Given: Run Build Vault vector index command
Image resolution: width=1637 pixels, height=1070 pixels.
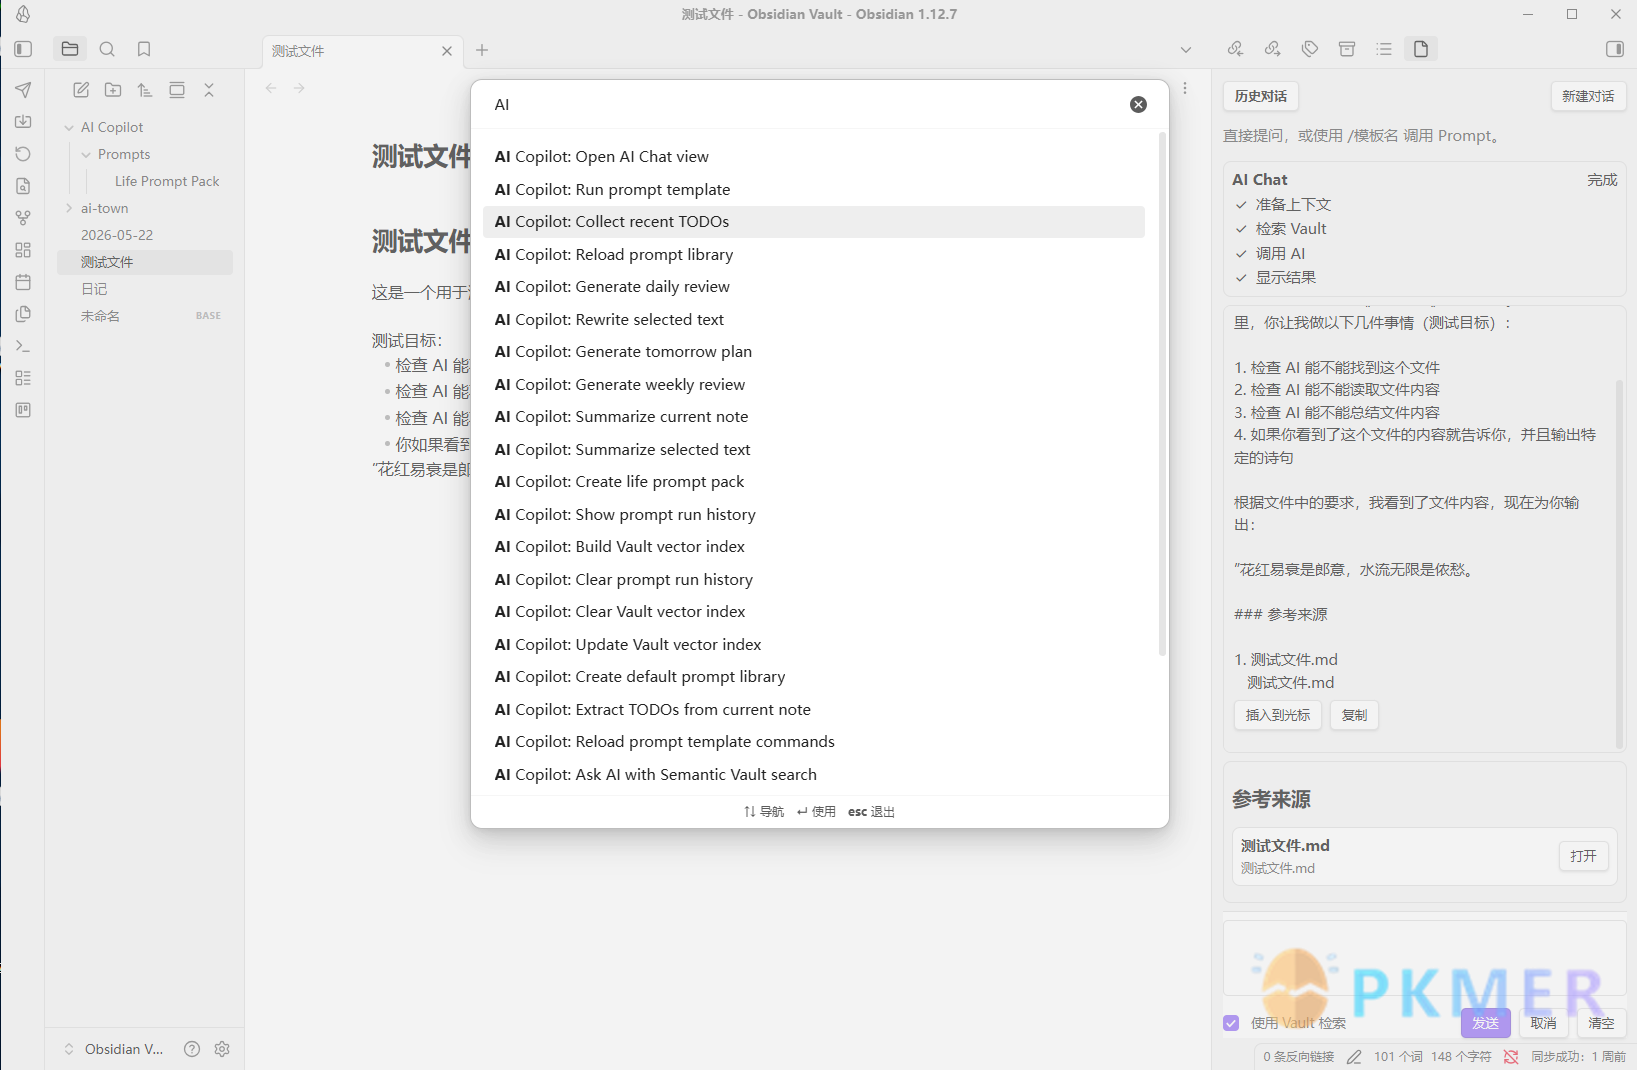Looking at the screenshot, I should (814, 547).
